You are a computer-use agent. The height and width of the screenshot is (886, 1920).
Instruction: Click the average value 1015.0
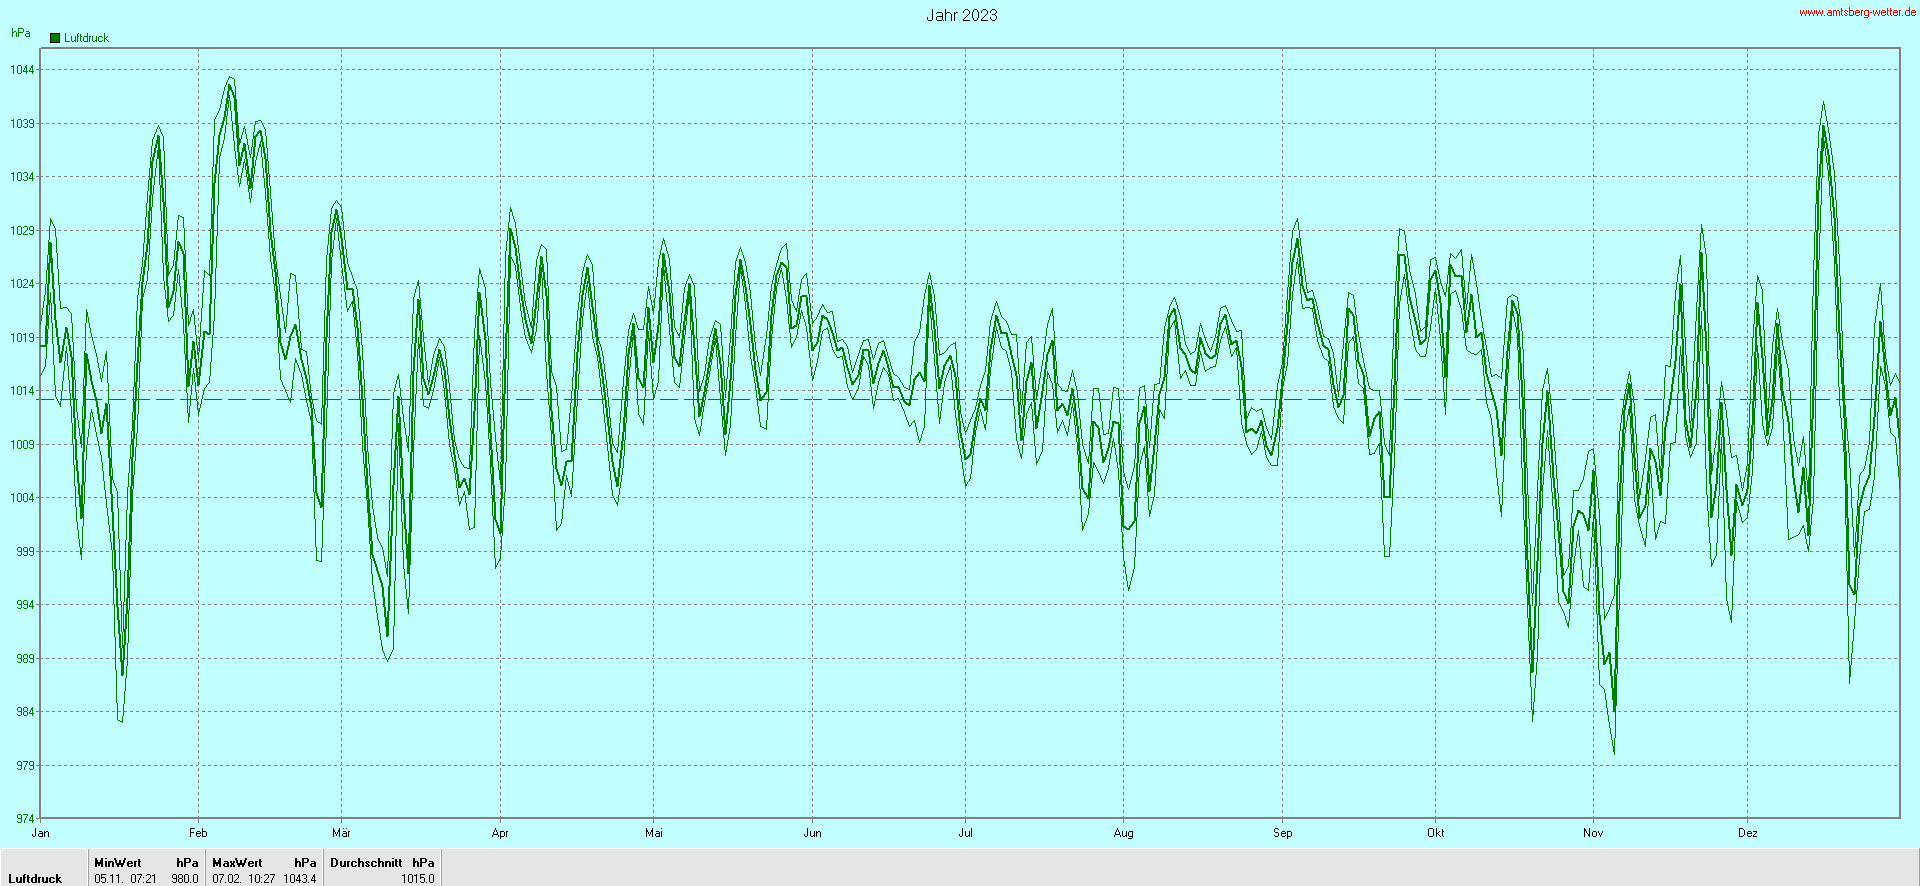[x=418, y=879]
